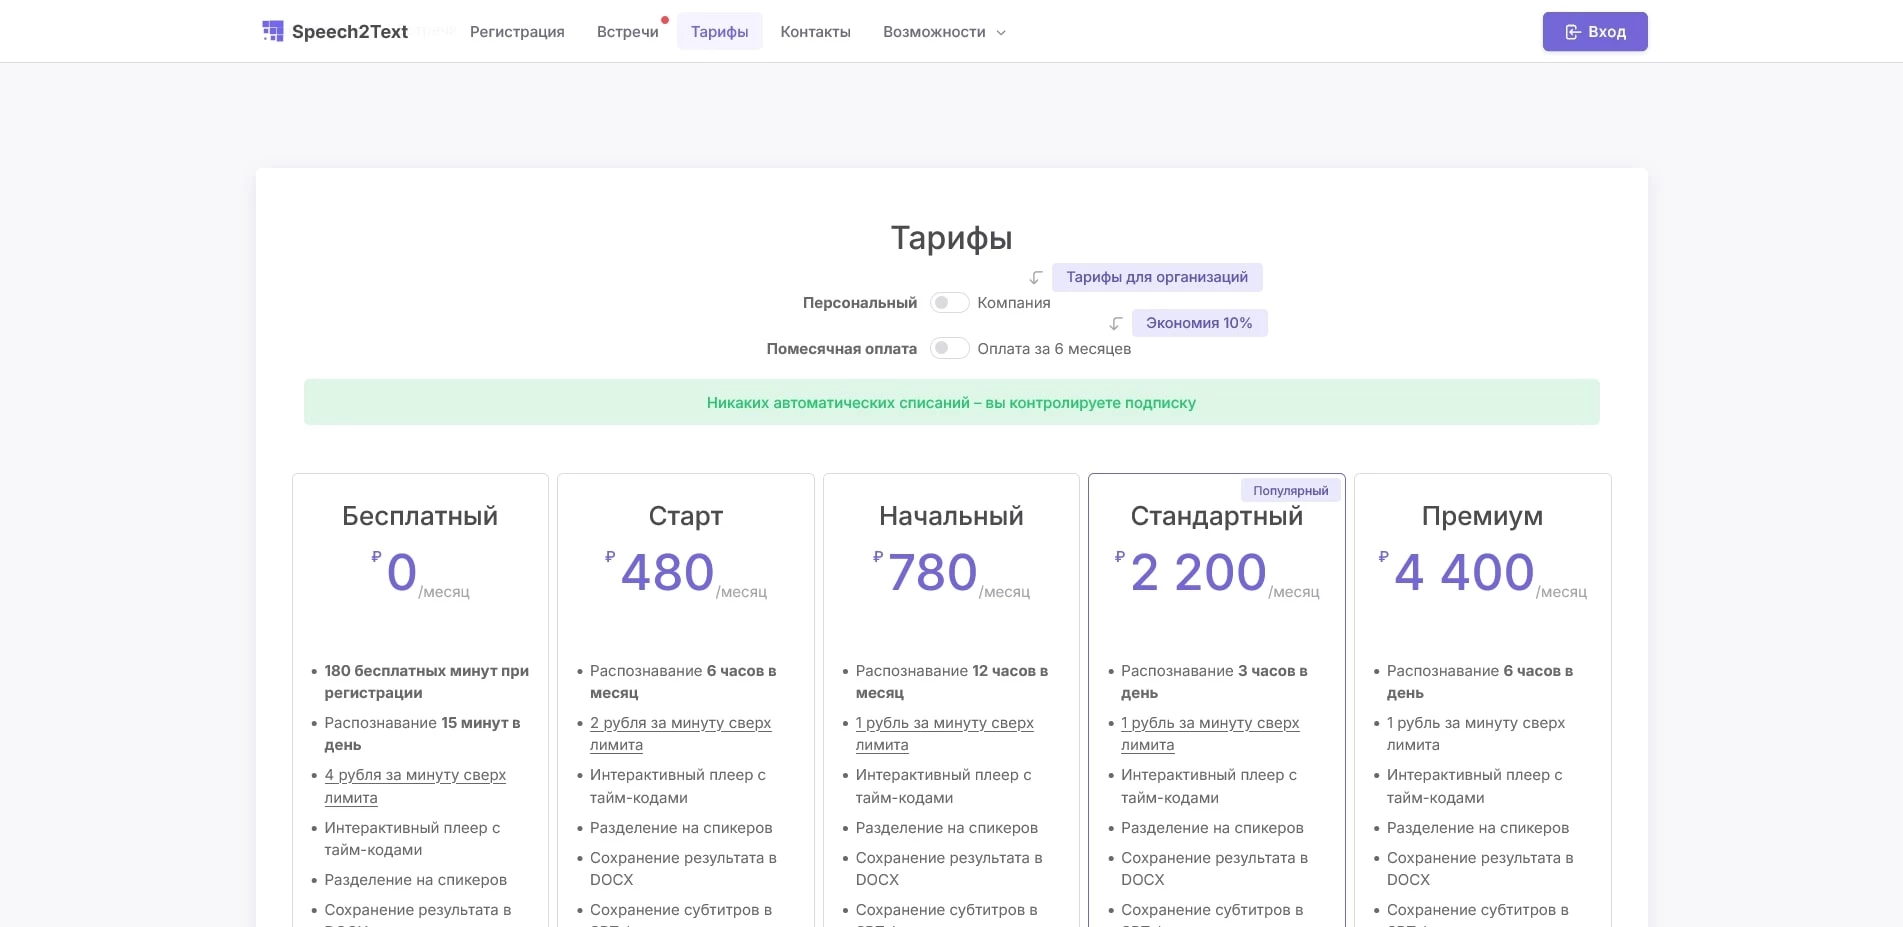Click the Популярный badge on Стандартный plan
Viewport: 1903px width, 927px height.
[1290, 491]
